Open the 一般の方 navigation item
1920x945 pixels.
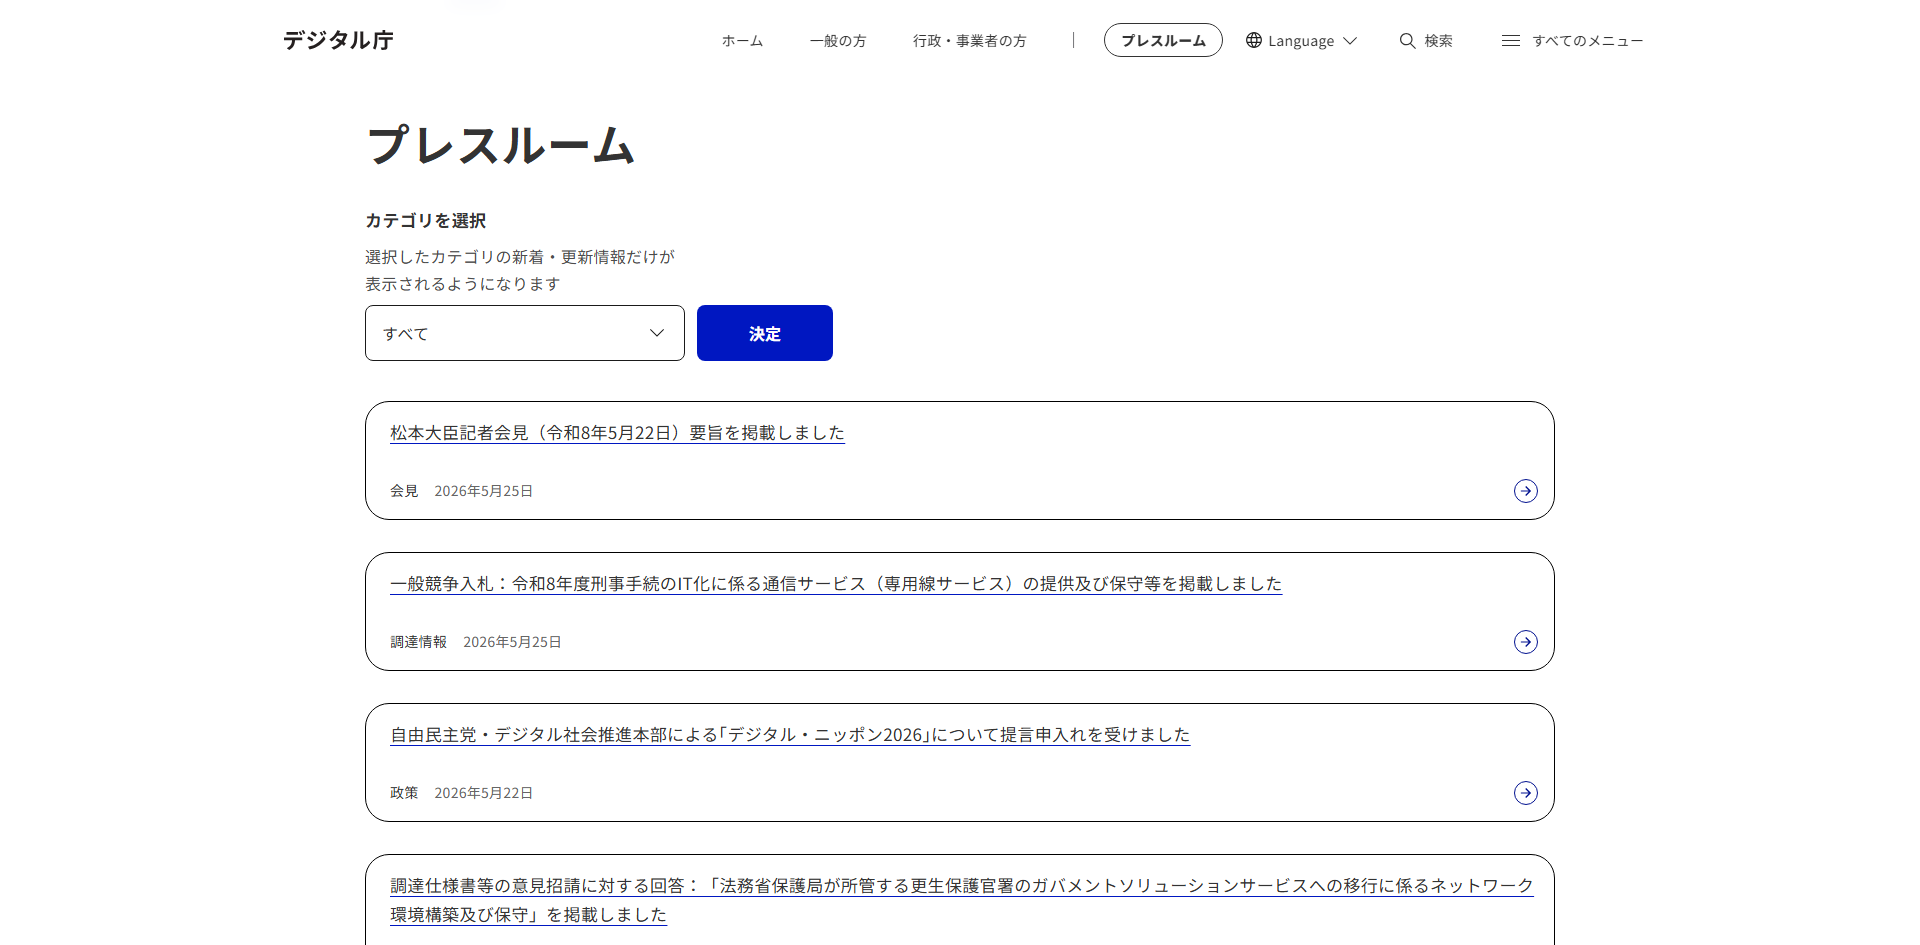pyautogui.click(x=838, y=41)
